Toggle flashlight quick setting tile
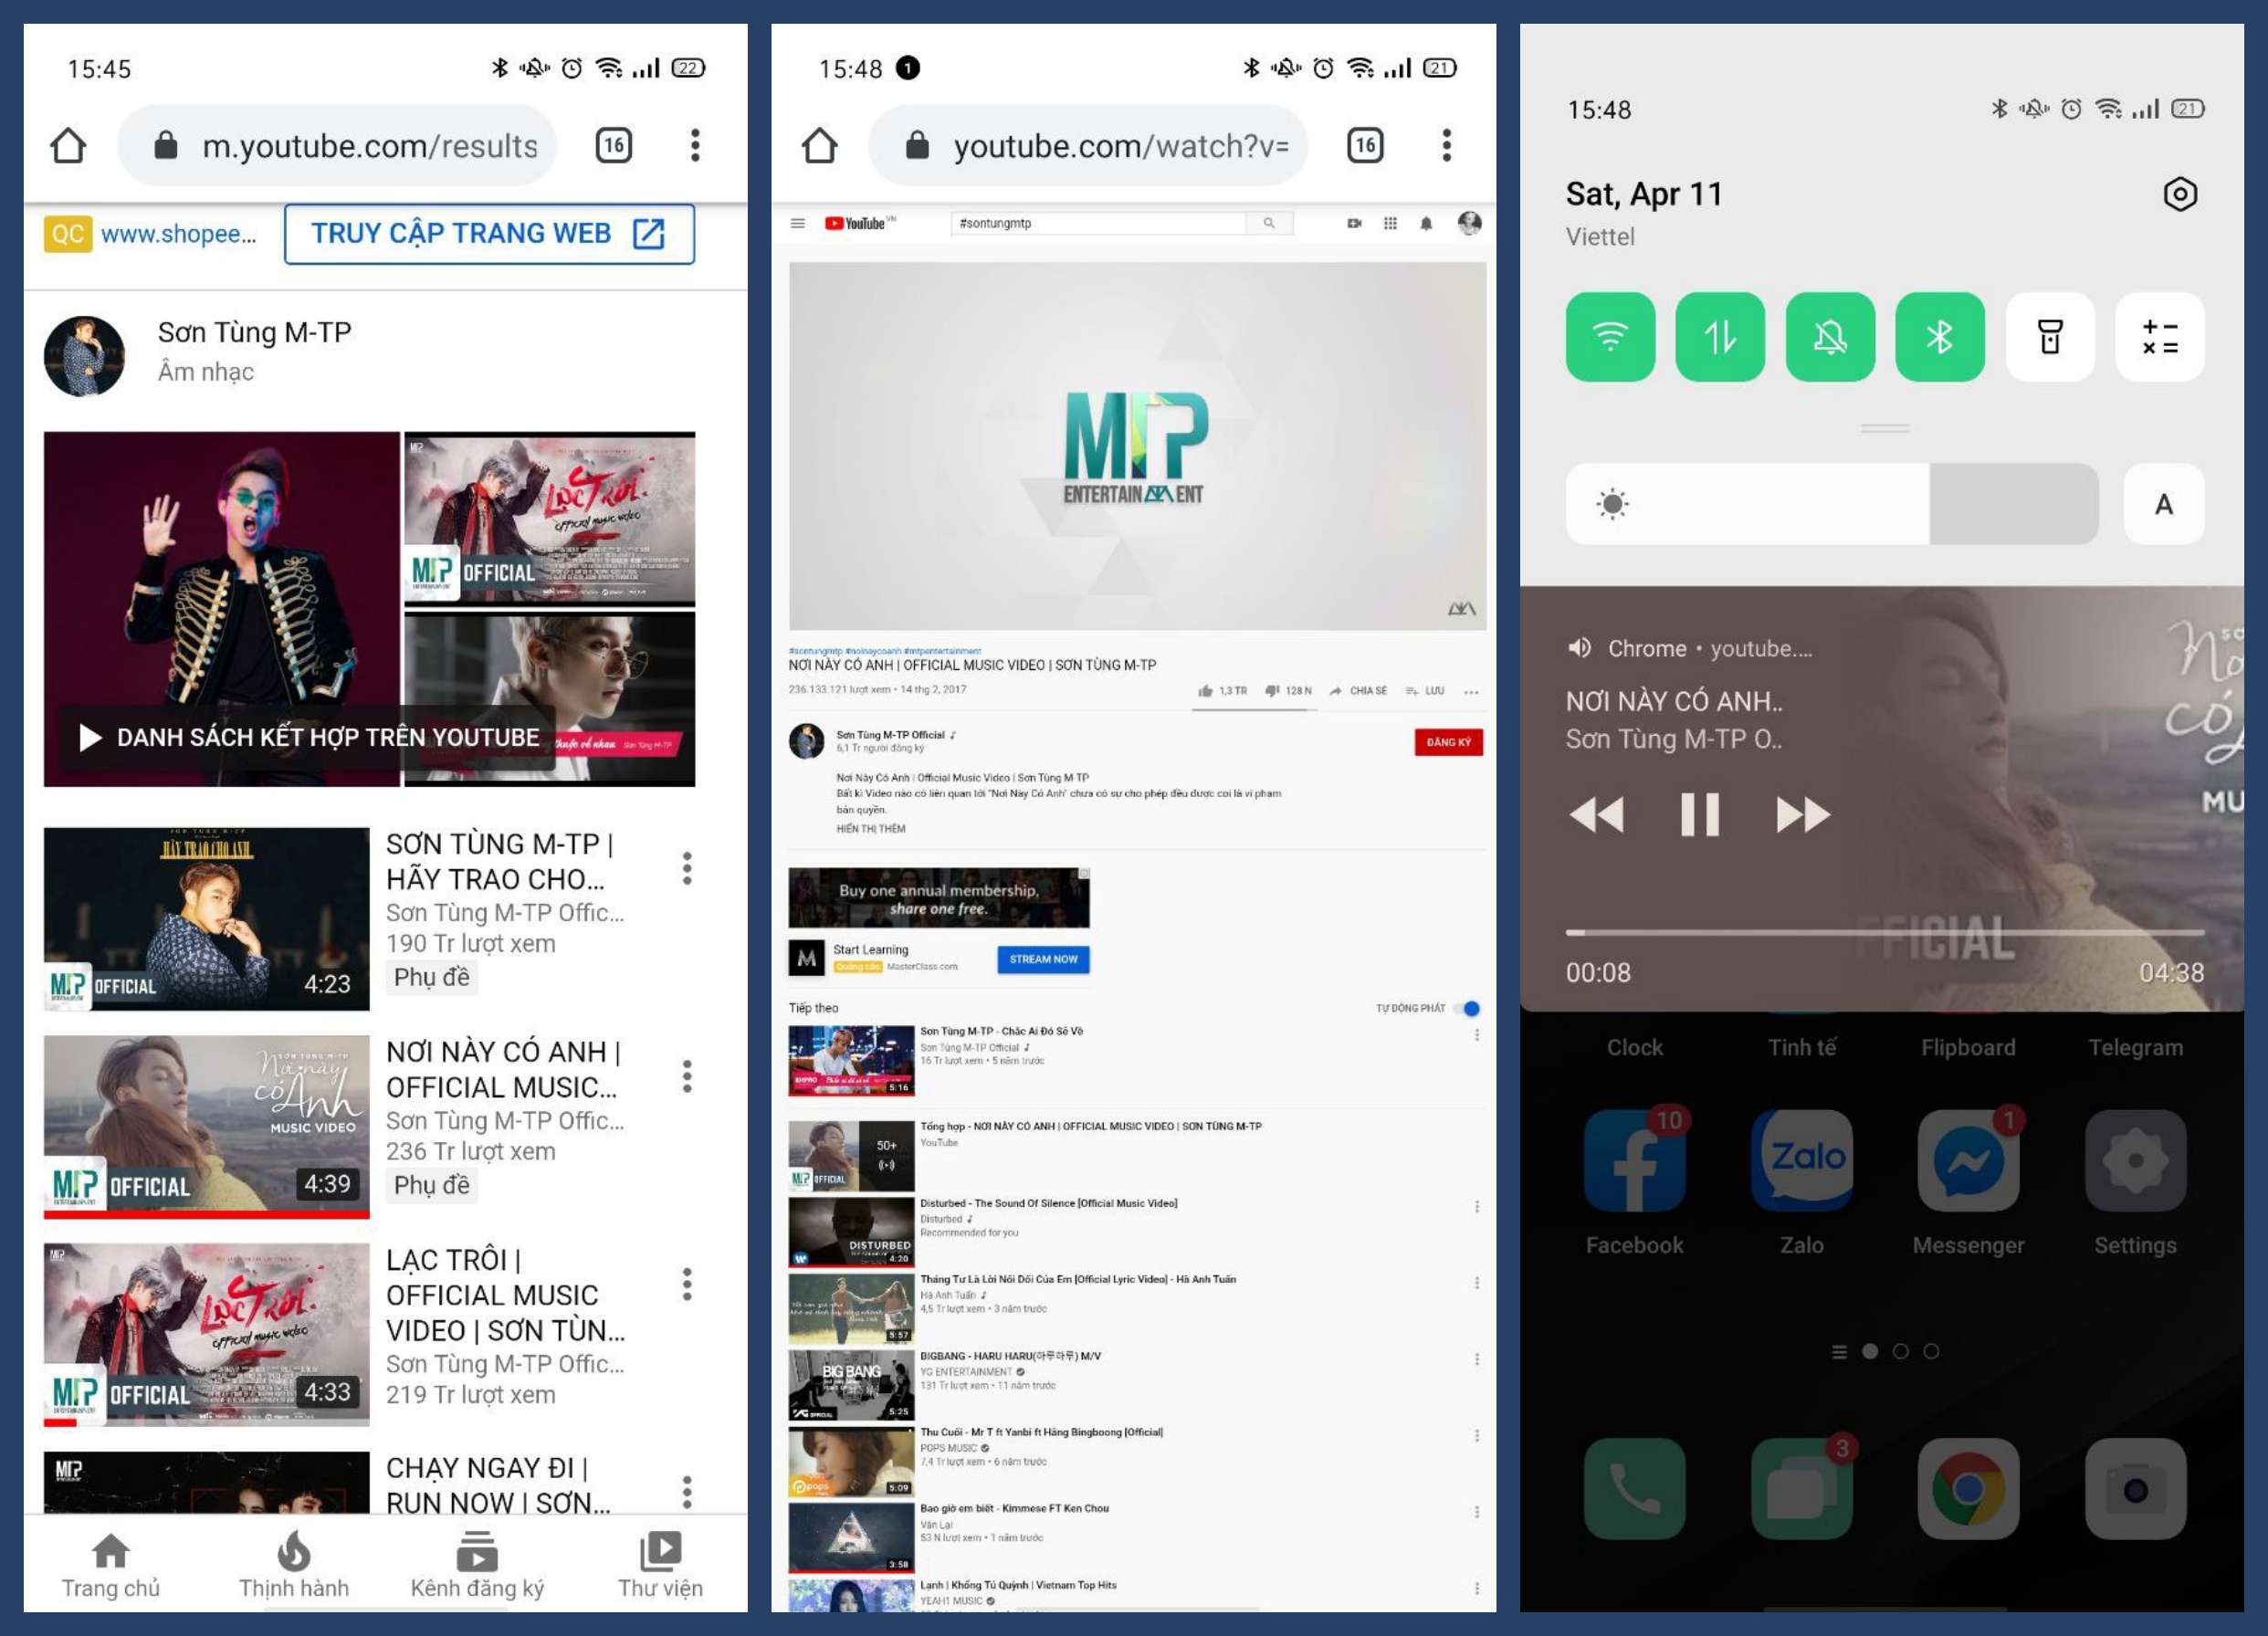The width and height of the screenshot is (2268, 1636). point(2050,337)
